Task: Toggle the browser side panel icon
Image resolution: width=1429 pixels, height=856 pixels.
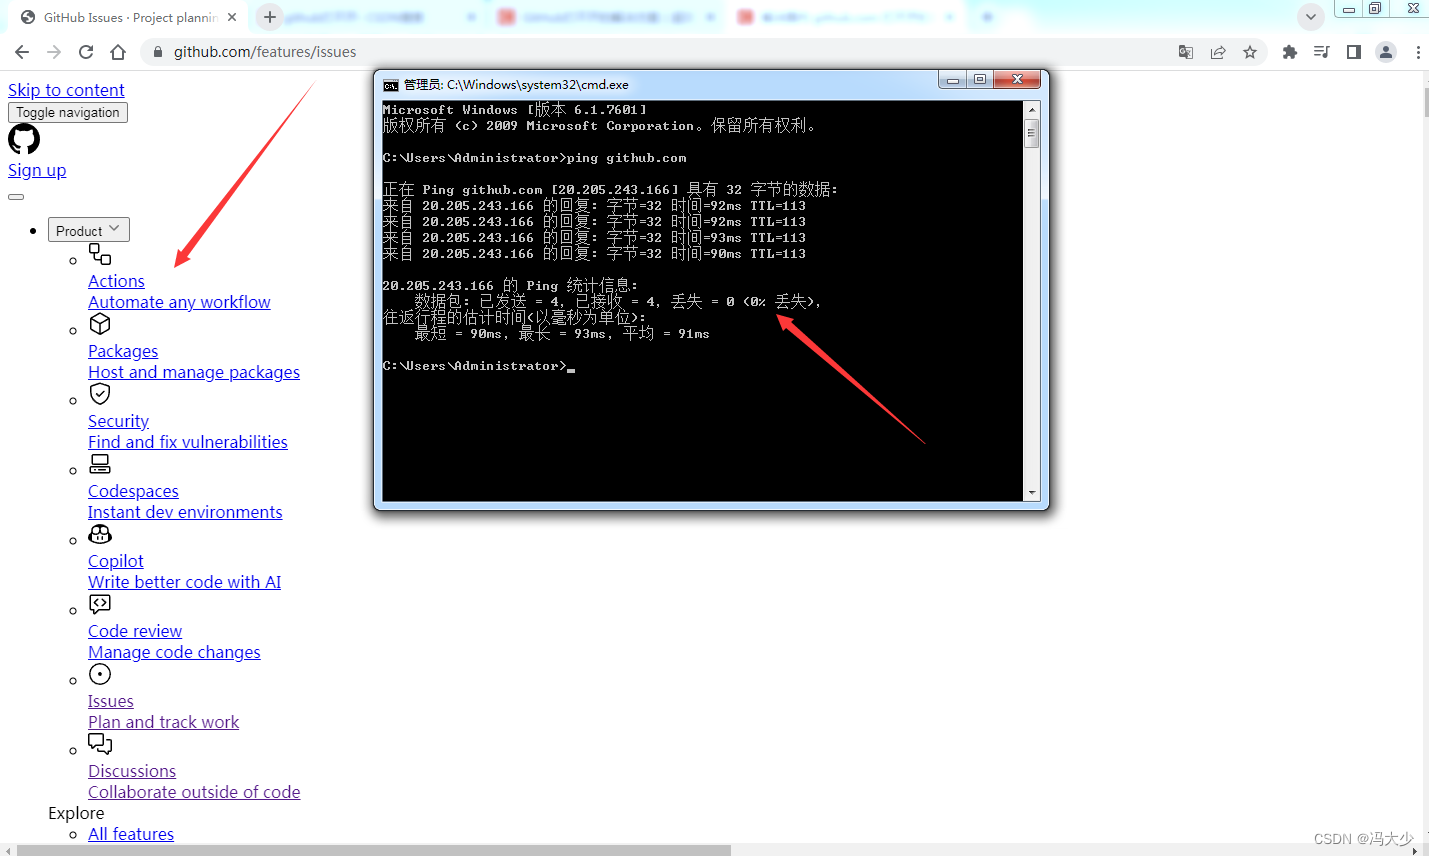Action: pos(1354,52)
